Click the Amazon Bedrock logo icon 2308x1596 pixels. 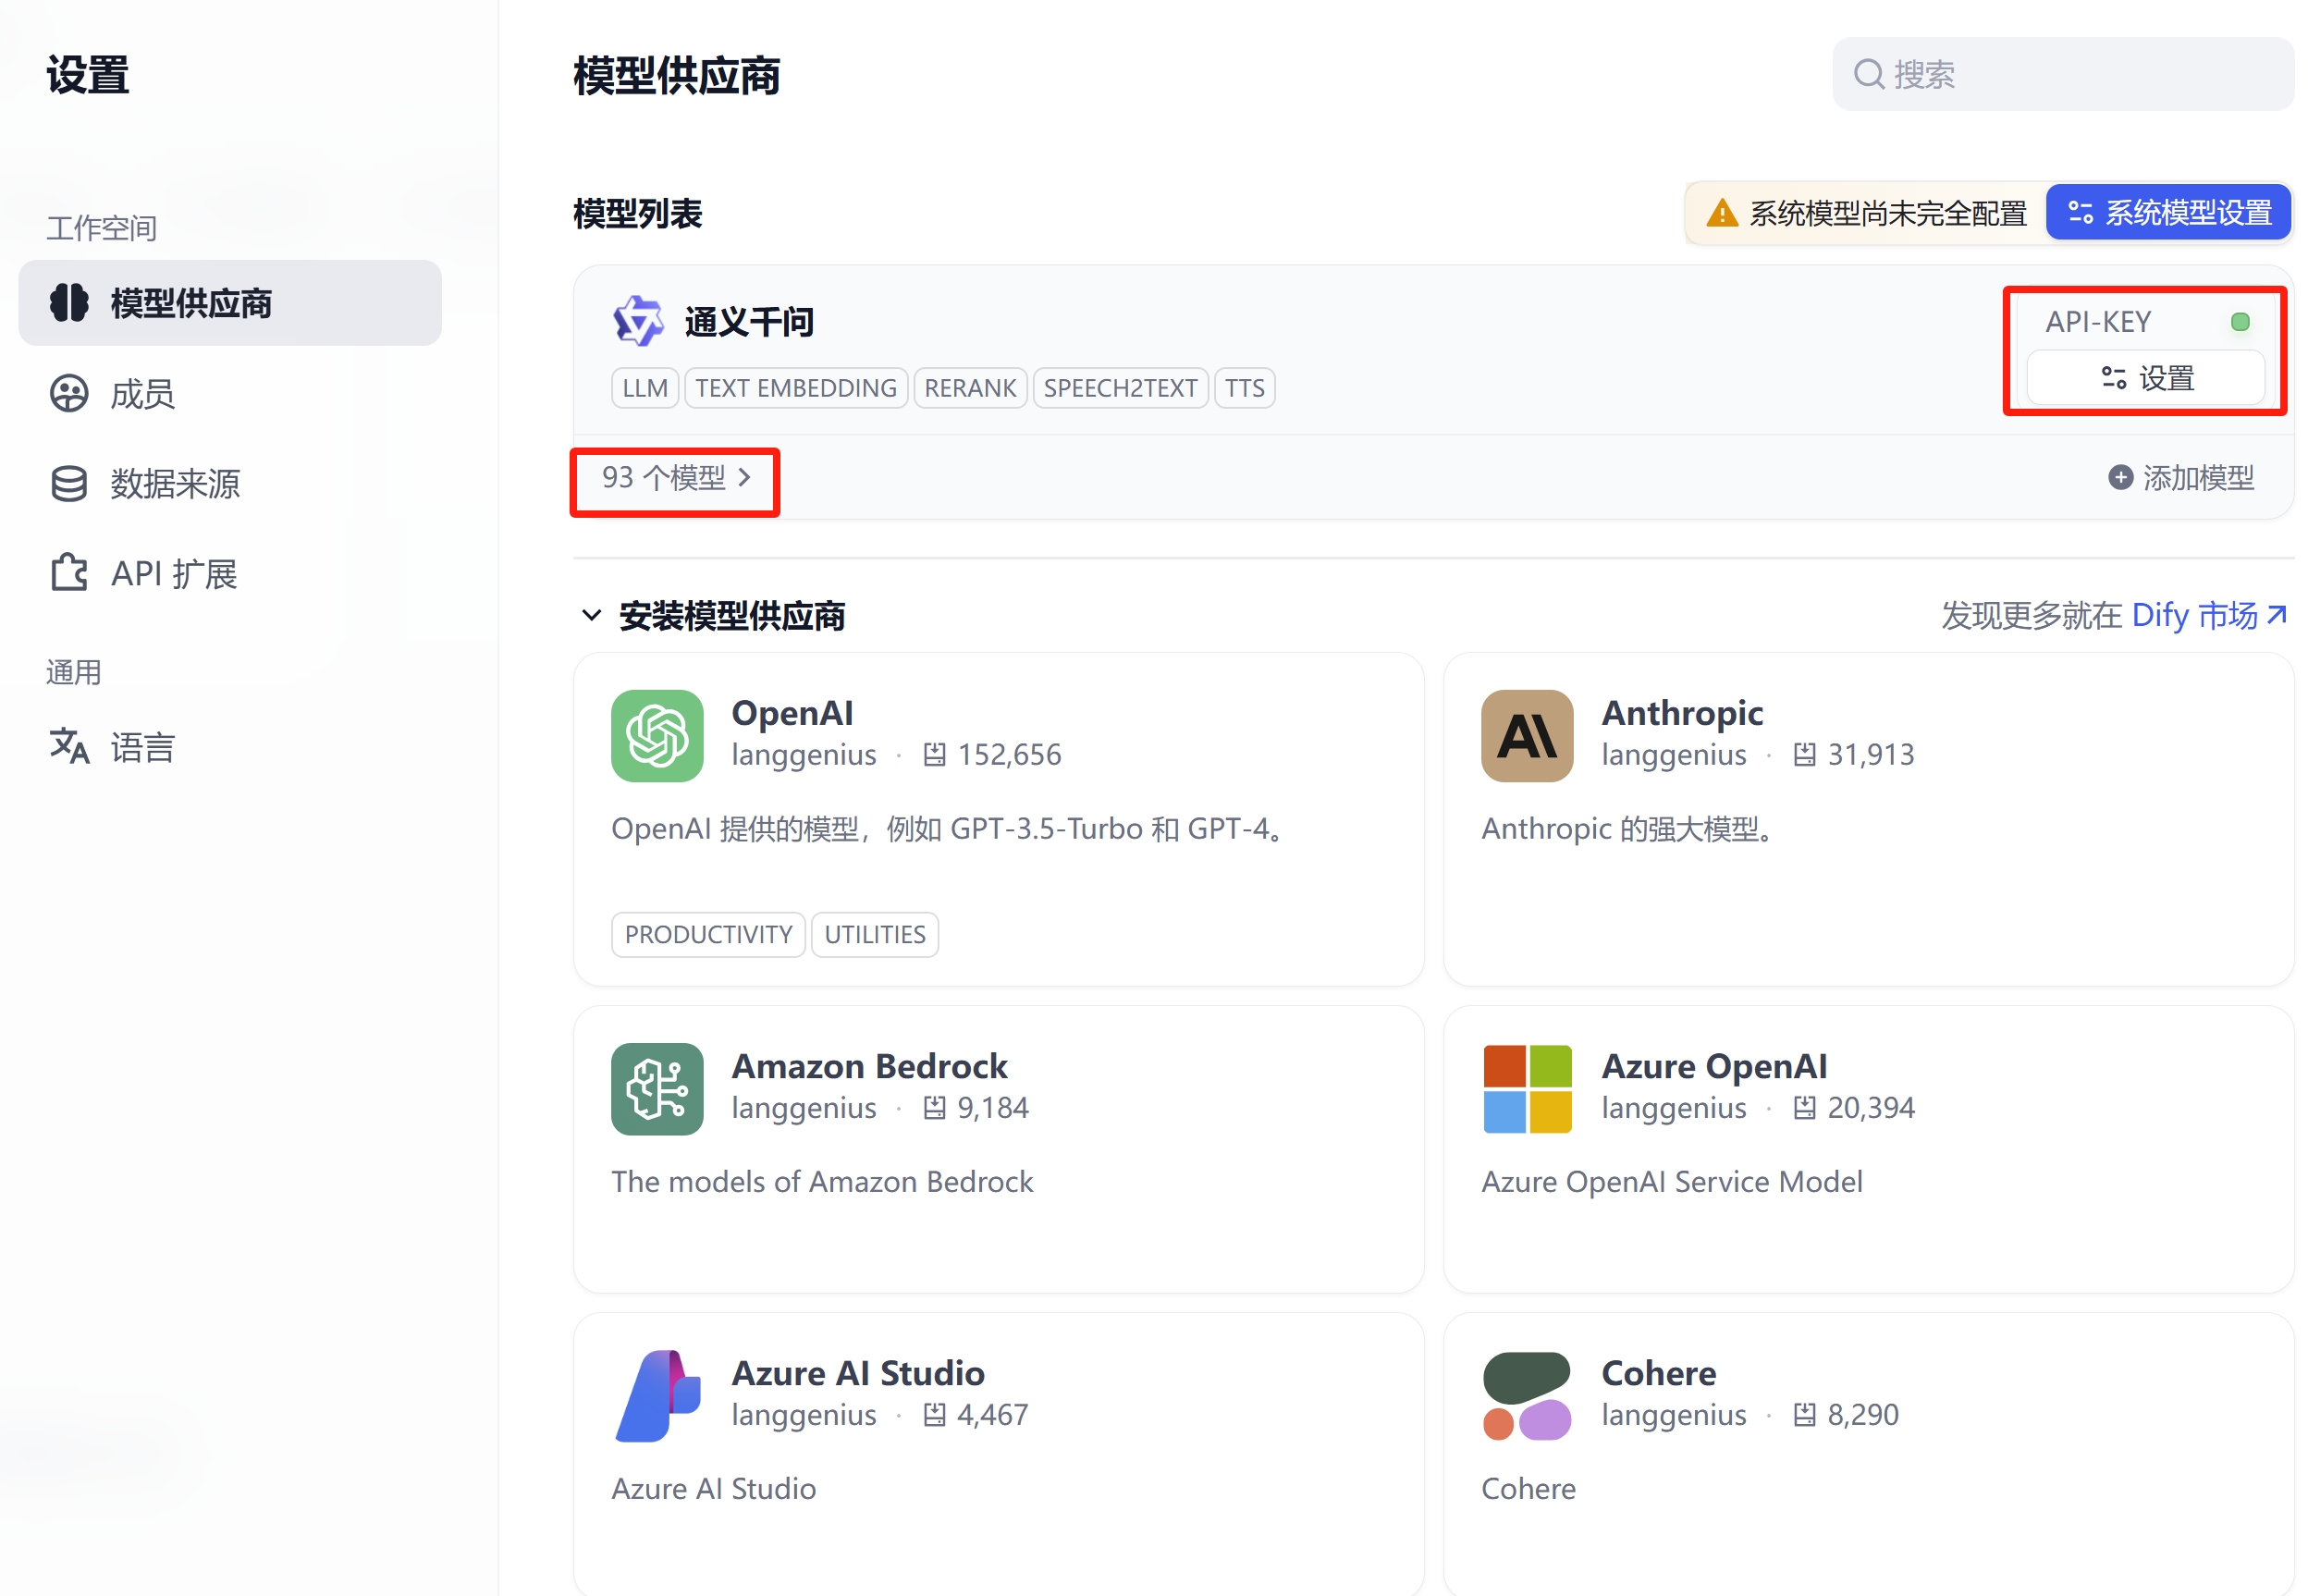click(x=657, y=1089)
